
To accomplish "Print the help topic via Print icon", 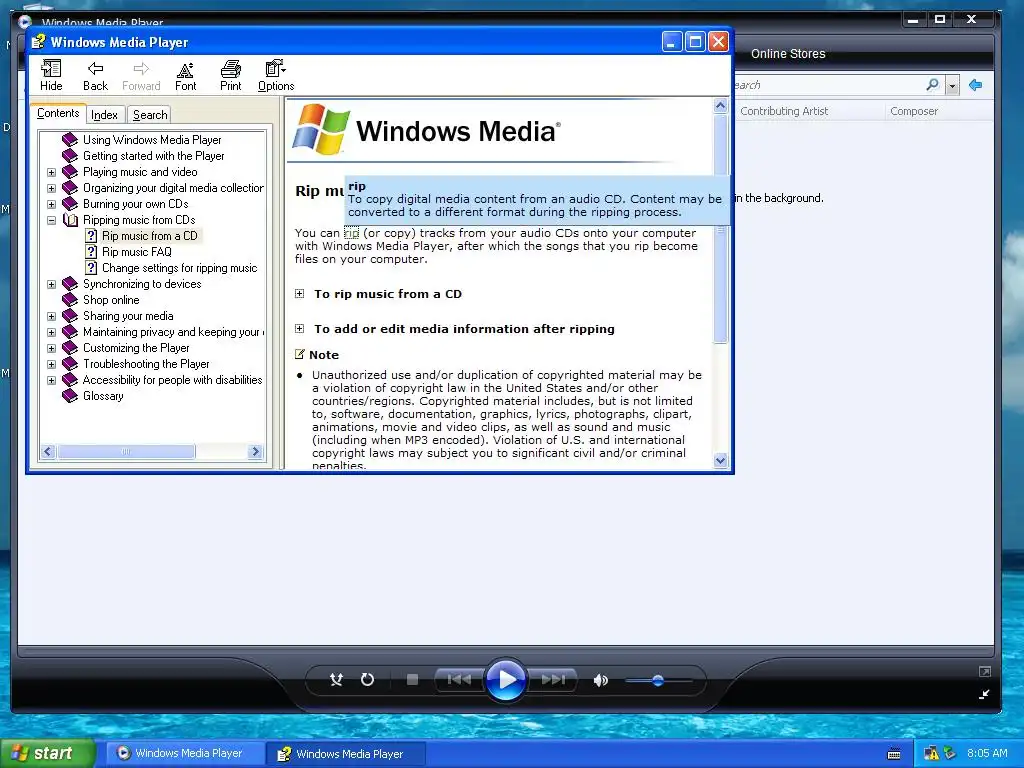I will point(231,74).
